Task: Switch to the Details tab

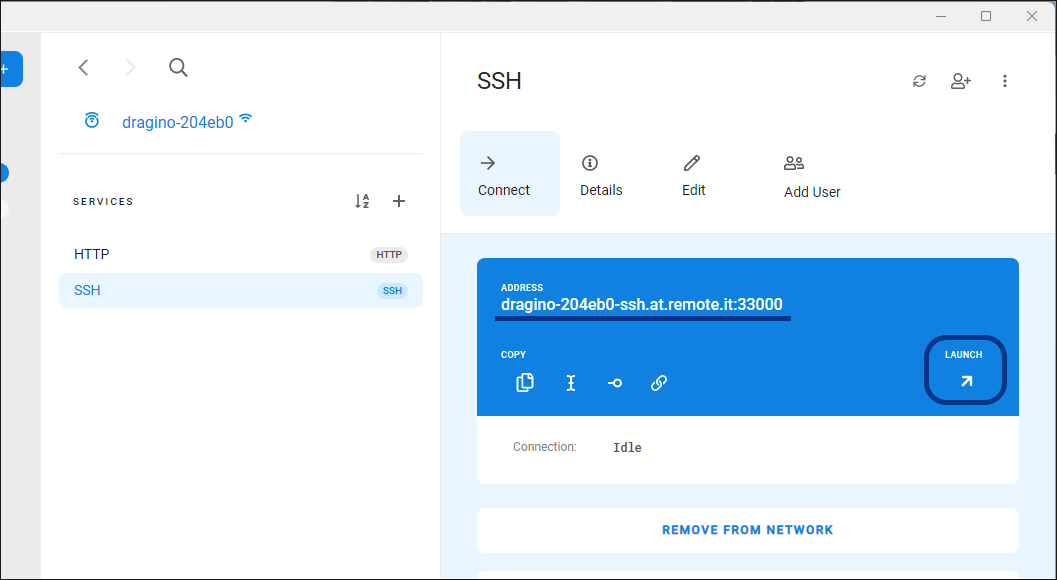Action: pos(601,175)
